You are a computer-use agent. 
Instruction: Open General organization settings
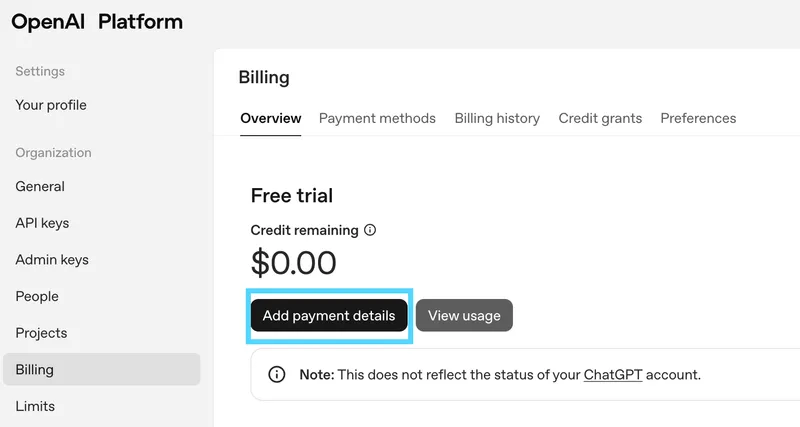pos(40,187)
